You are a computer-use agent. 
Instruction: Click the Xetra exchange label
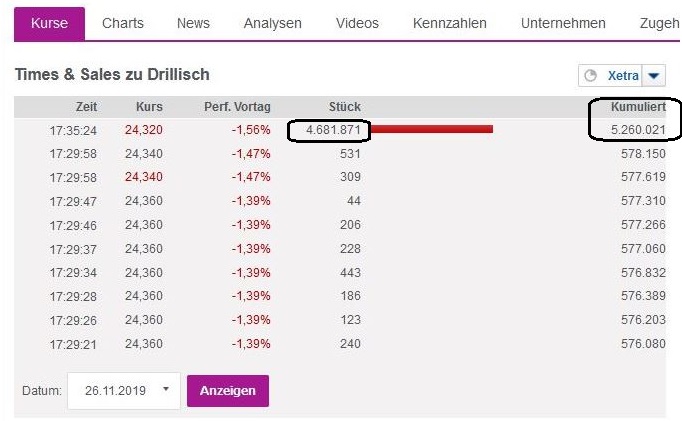point(623,76)
